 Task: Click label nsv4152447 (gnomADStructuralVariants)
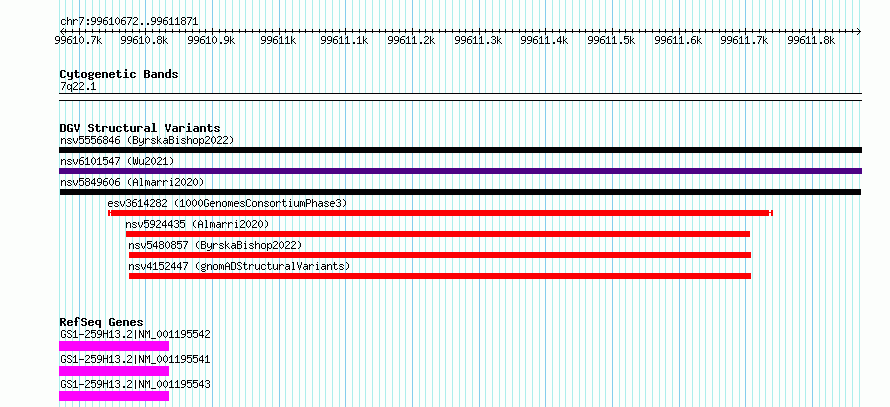(240, 266)
